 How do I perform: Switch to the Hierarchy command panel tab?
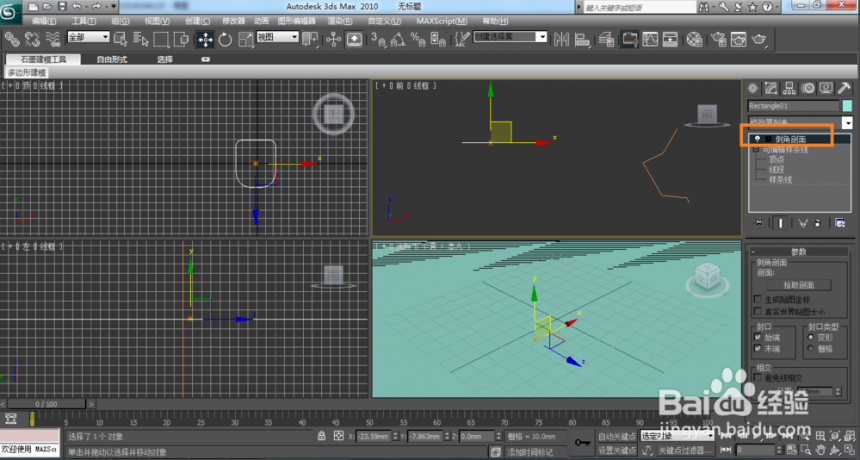(789, 88)
